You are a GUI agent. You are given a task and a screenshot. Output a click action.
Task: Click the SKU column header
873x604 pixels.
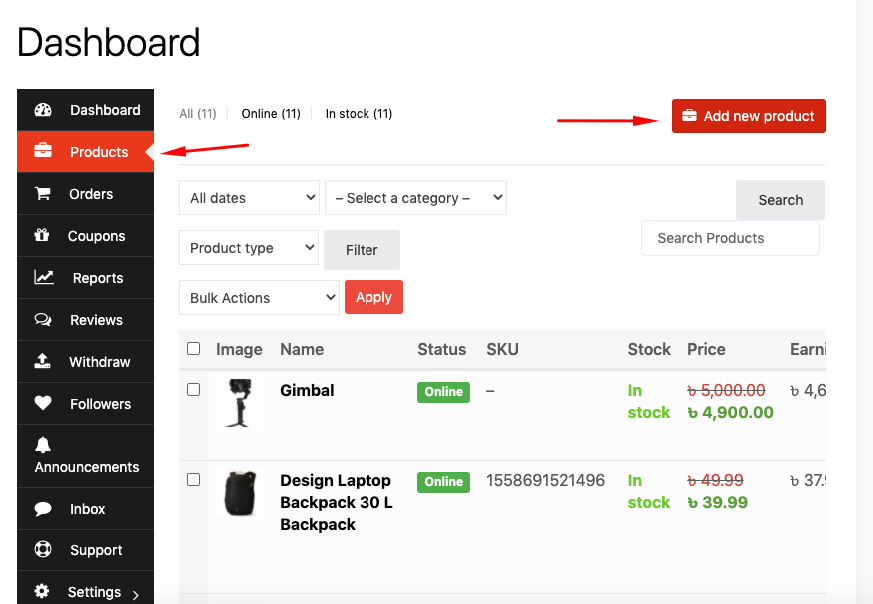502,349
